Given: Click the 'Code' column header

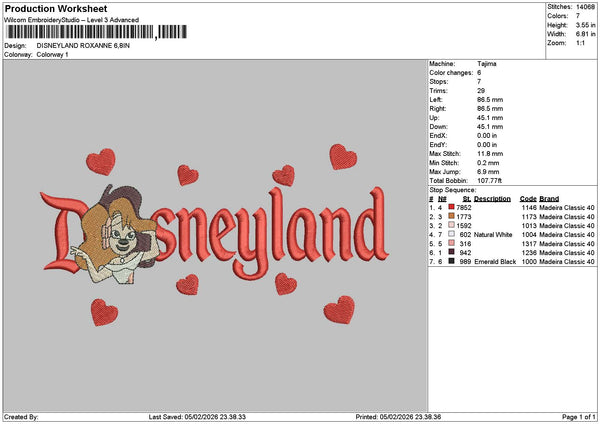Looking at the screenshot, I should point(528,199).
